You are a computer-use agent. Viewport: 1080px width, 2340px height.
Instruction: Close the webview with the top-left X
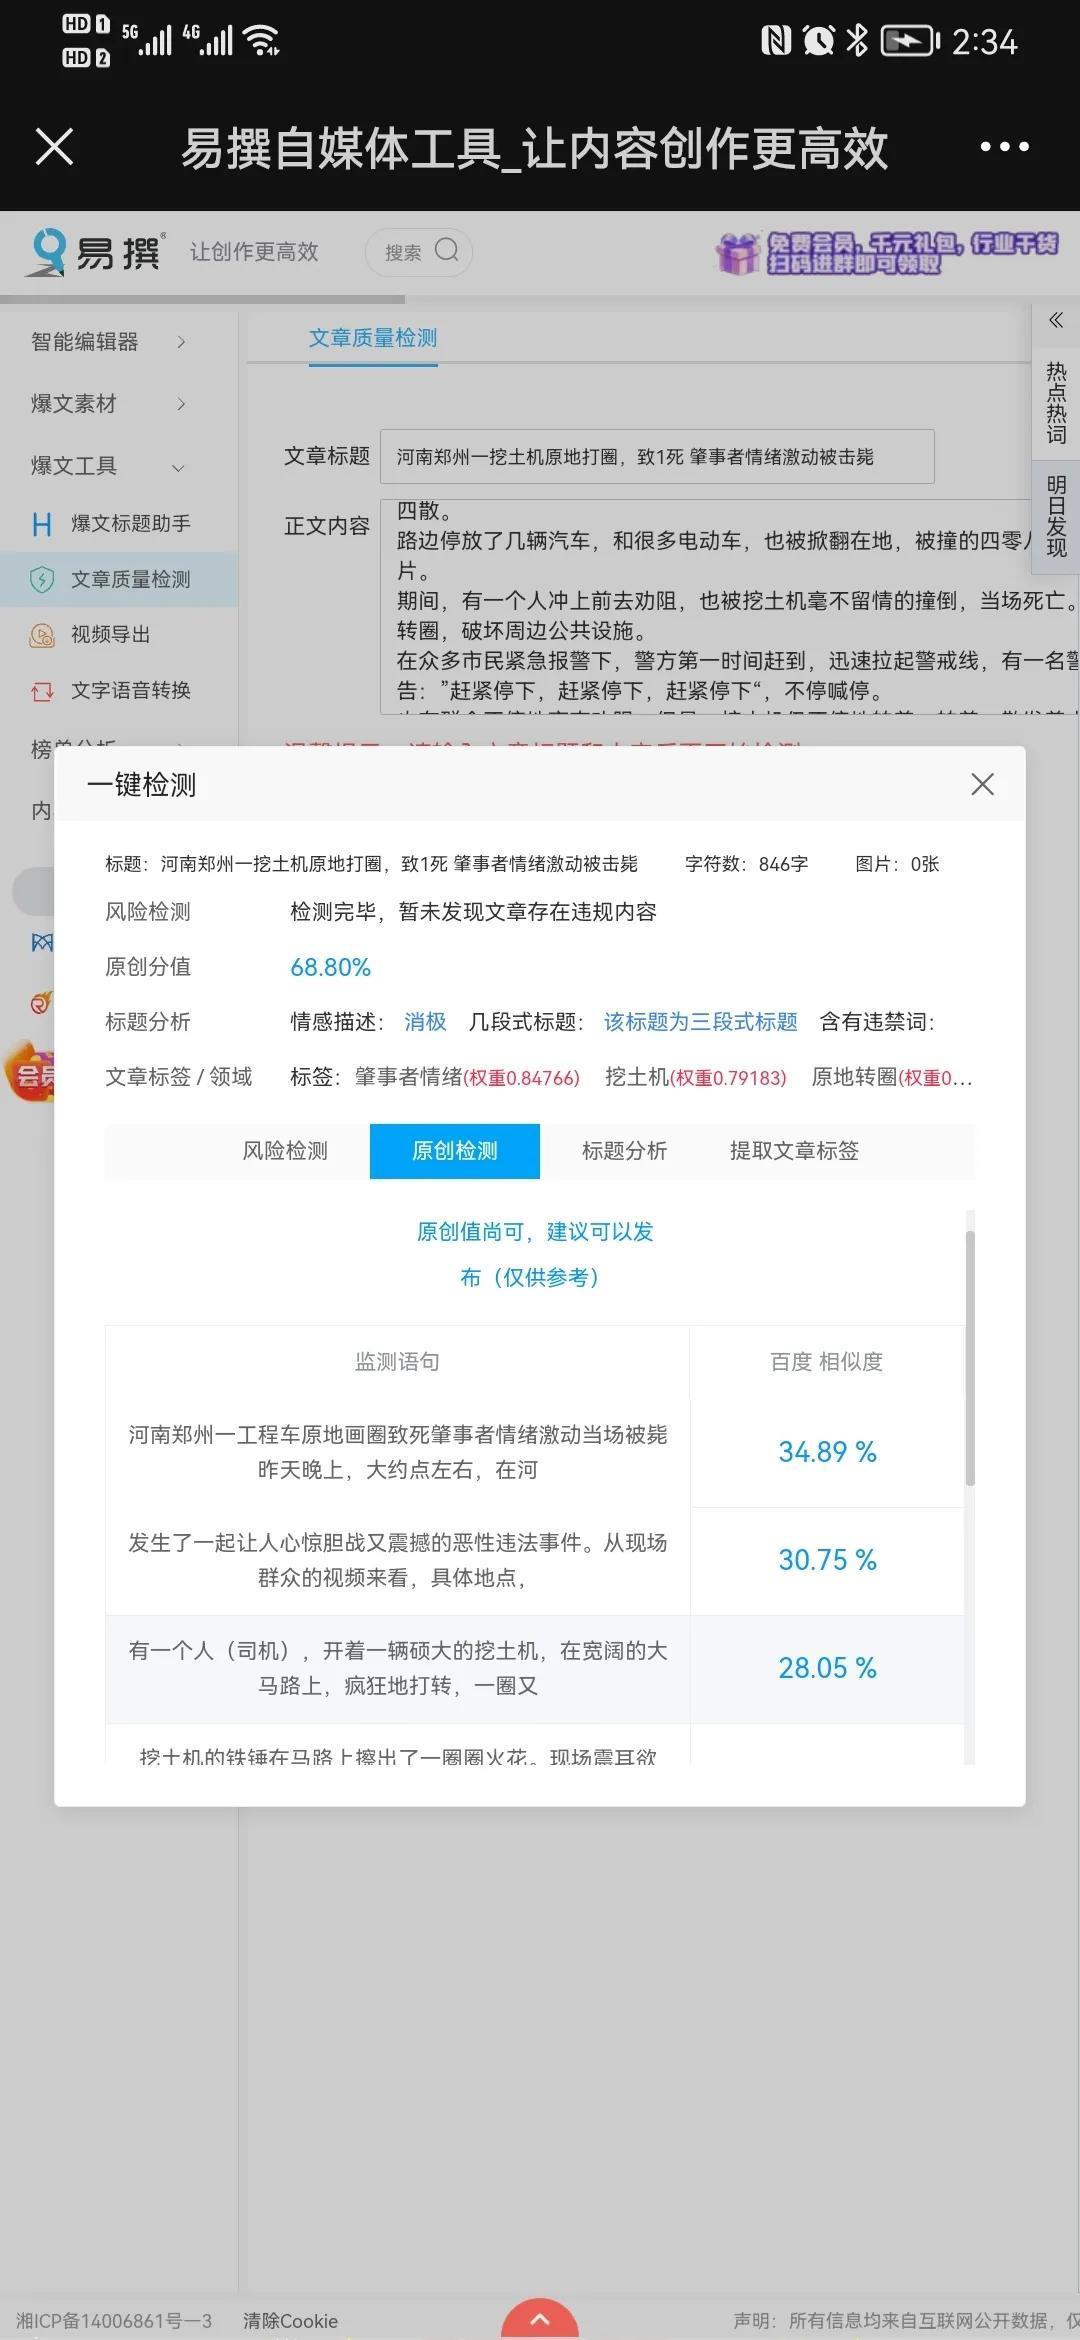54,147
